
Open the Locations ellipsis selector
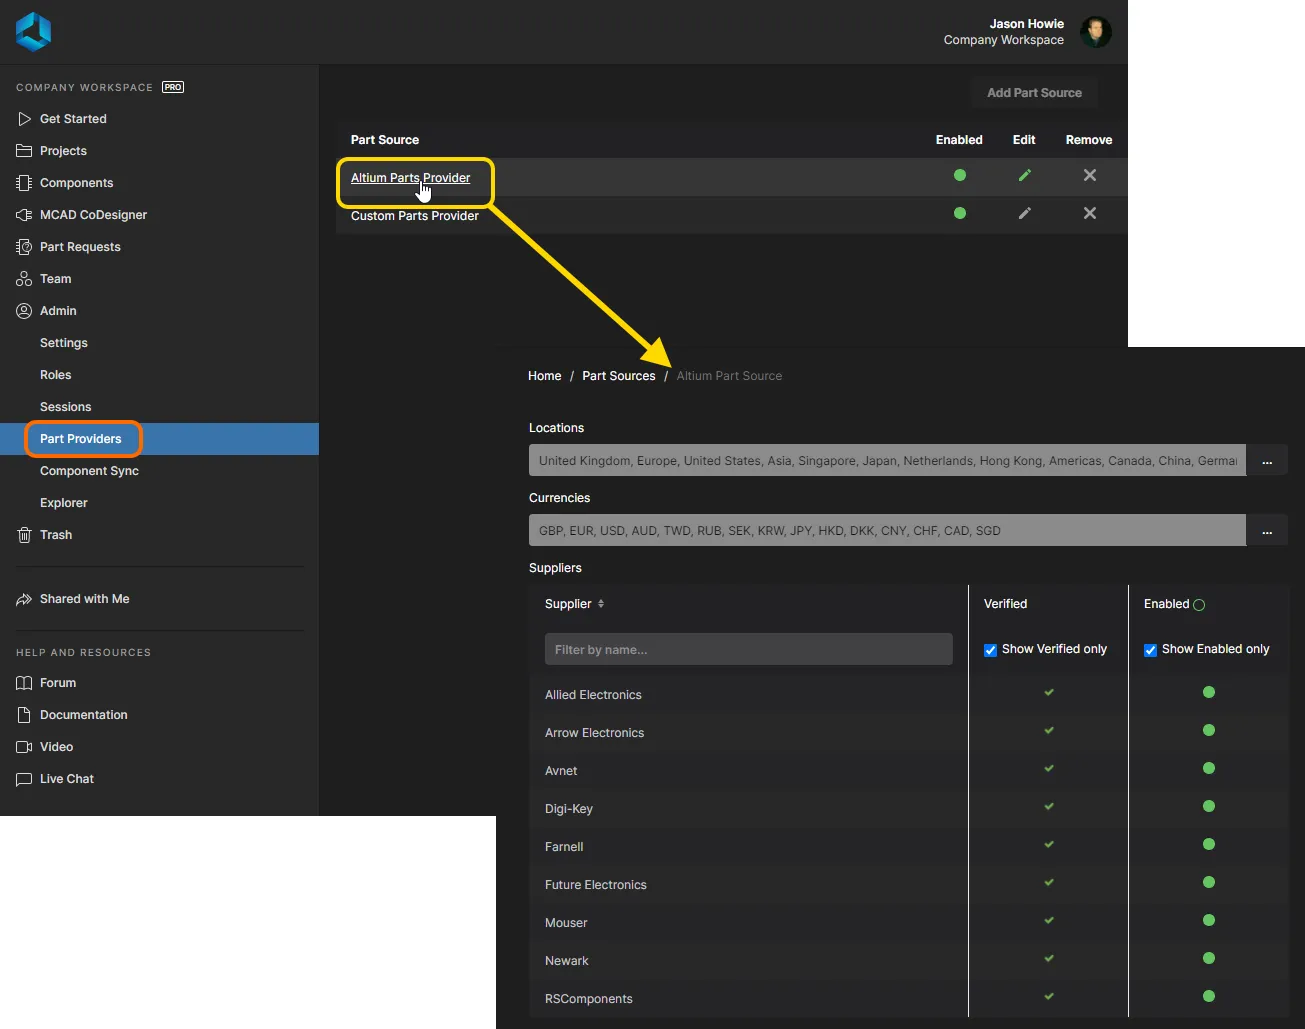click(x=1267, y=461)
